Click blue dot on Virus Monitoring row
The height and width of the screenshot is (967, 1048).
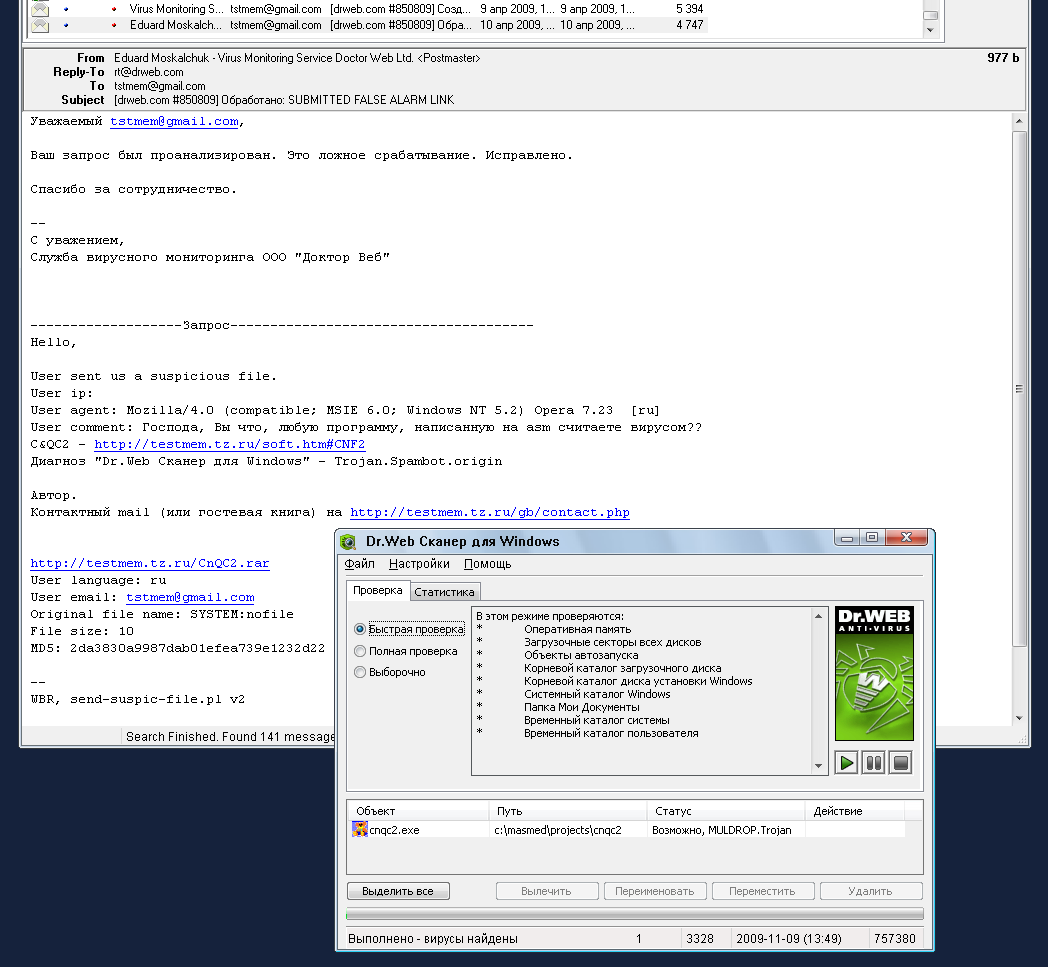[66, 9]
